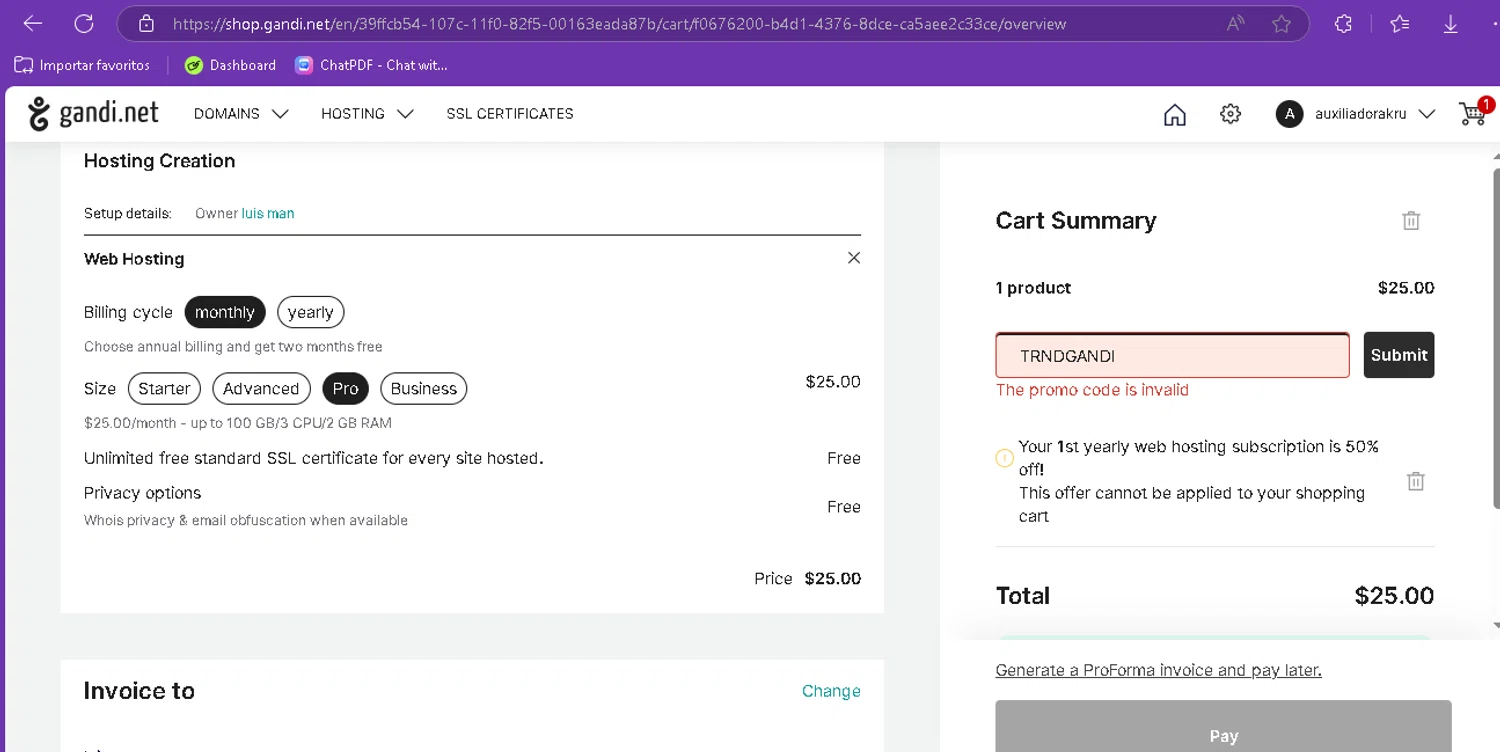The image size is (1500, 752).
Task: Open browser extensions puzzle icon
Action: tap(1343, 24)
